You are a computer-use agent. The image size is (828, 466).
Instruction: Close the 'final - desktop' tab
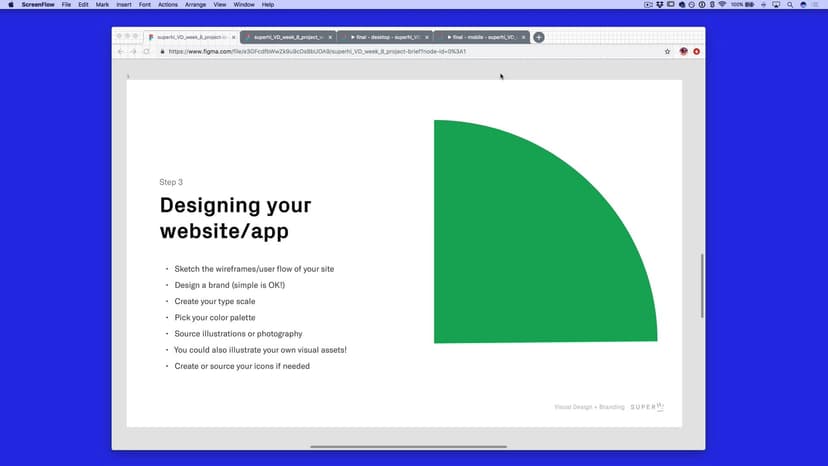point(427,37)
